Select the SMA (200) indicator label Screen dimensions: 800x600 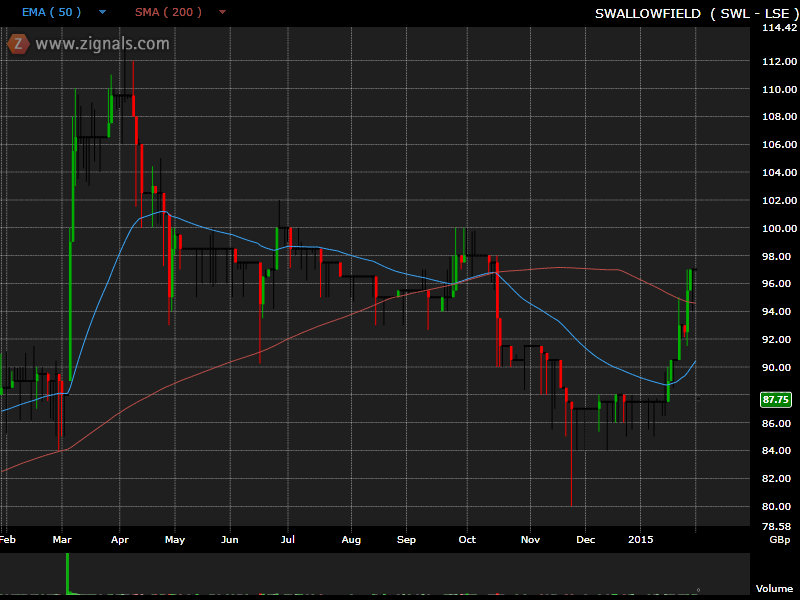pos(168,13)
